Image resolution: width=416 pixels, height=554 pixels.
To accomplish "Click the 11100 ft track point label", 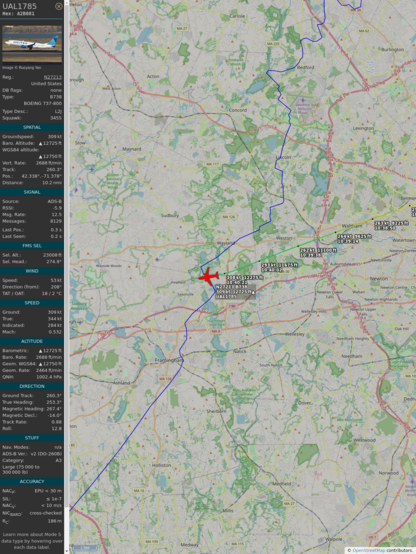I will click(x=318, y=252).
